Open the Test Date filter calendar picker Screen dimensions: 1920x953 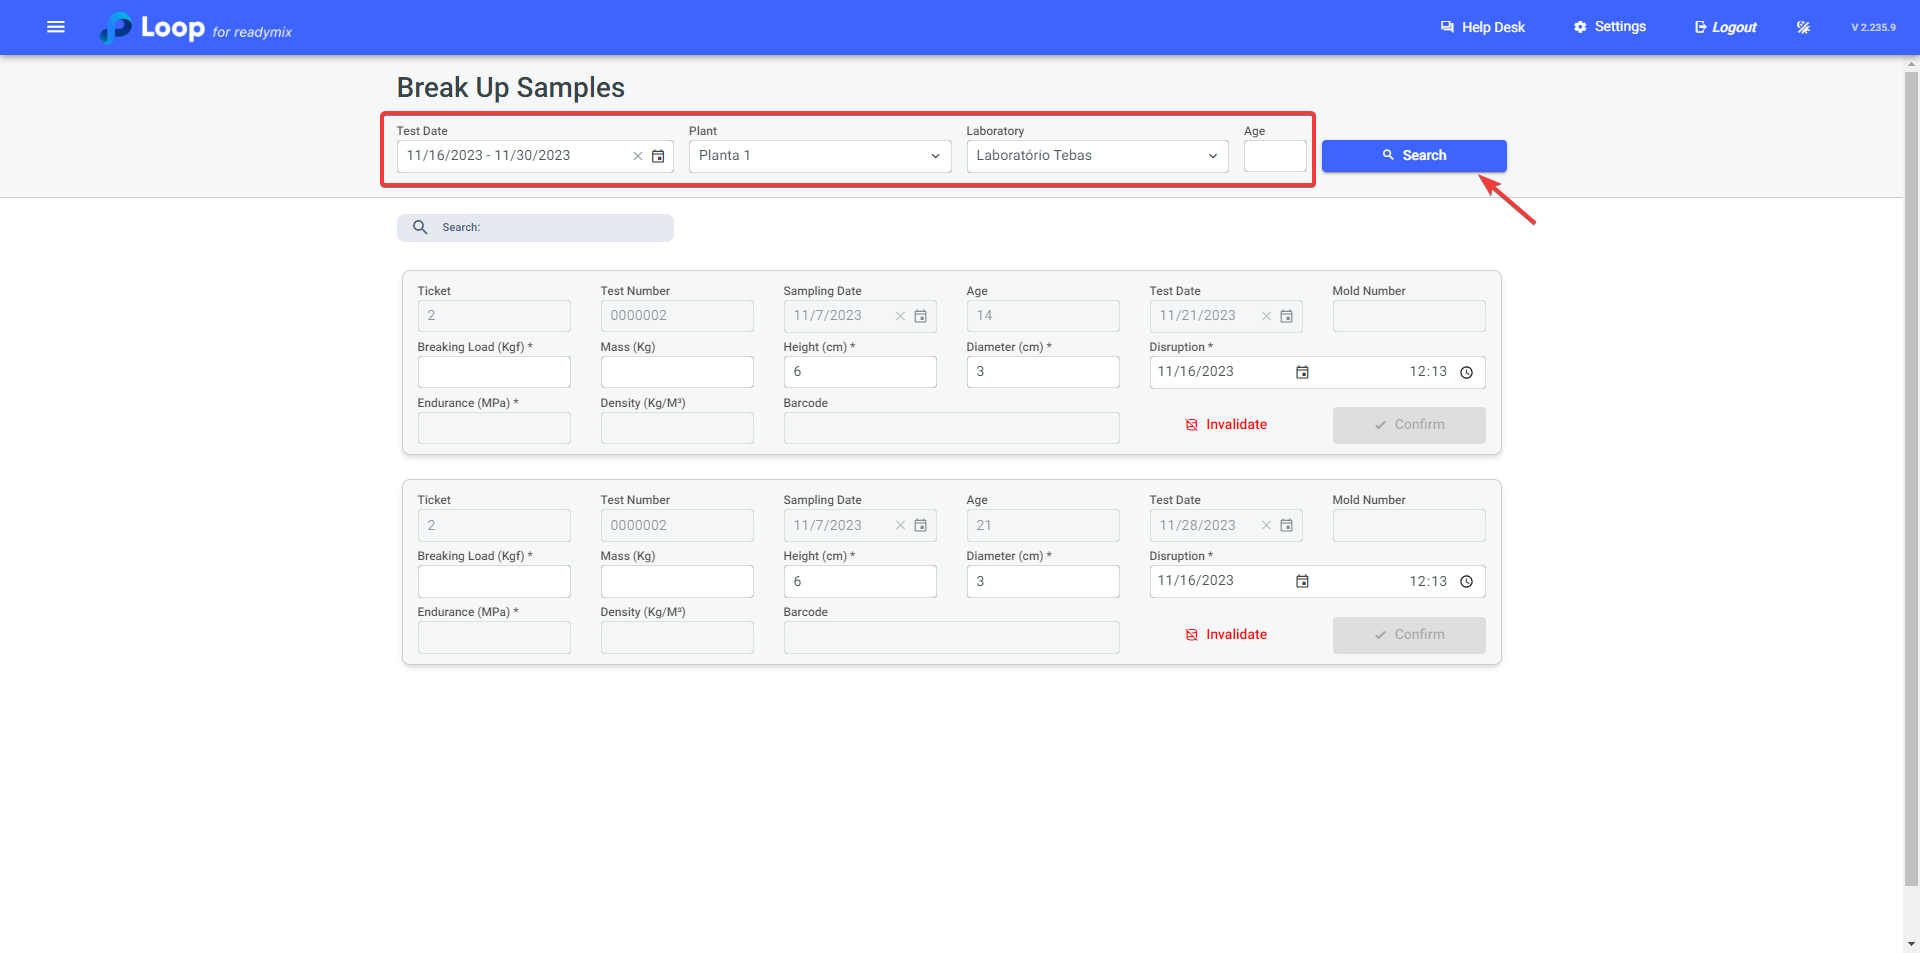coord(658,156)
